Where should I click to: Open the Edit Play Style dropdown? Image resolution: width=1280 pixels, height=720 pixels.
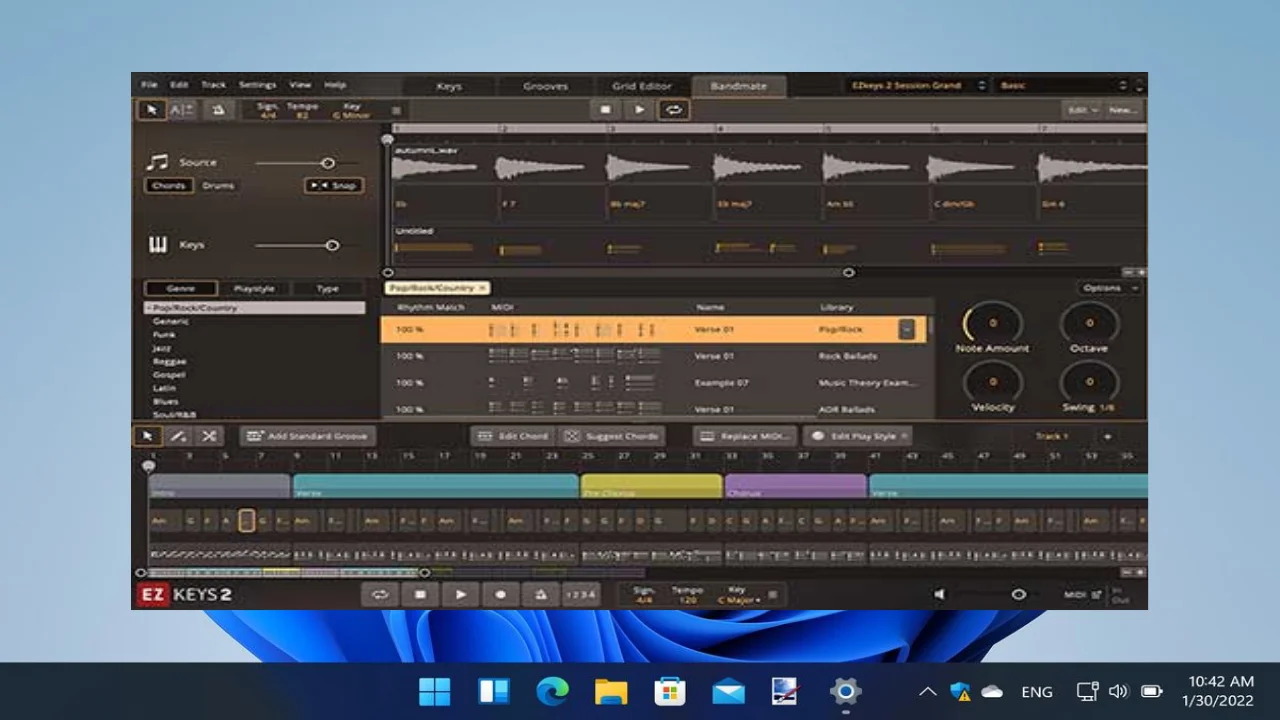pos(856,436)
